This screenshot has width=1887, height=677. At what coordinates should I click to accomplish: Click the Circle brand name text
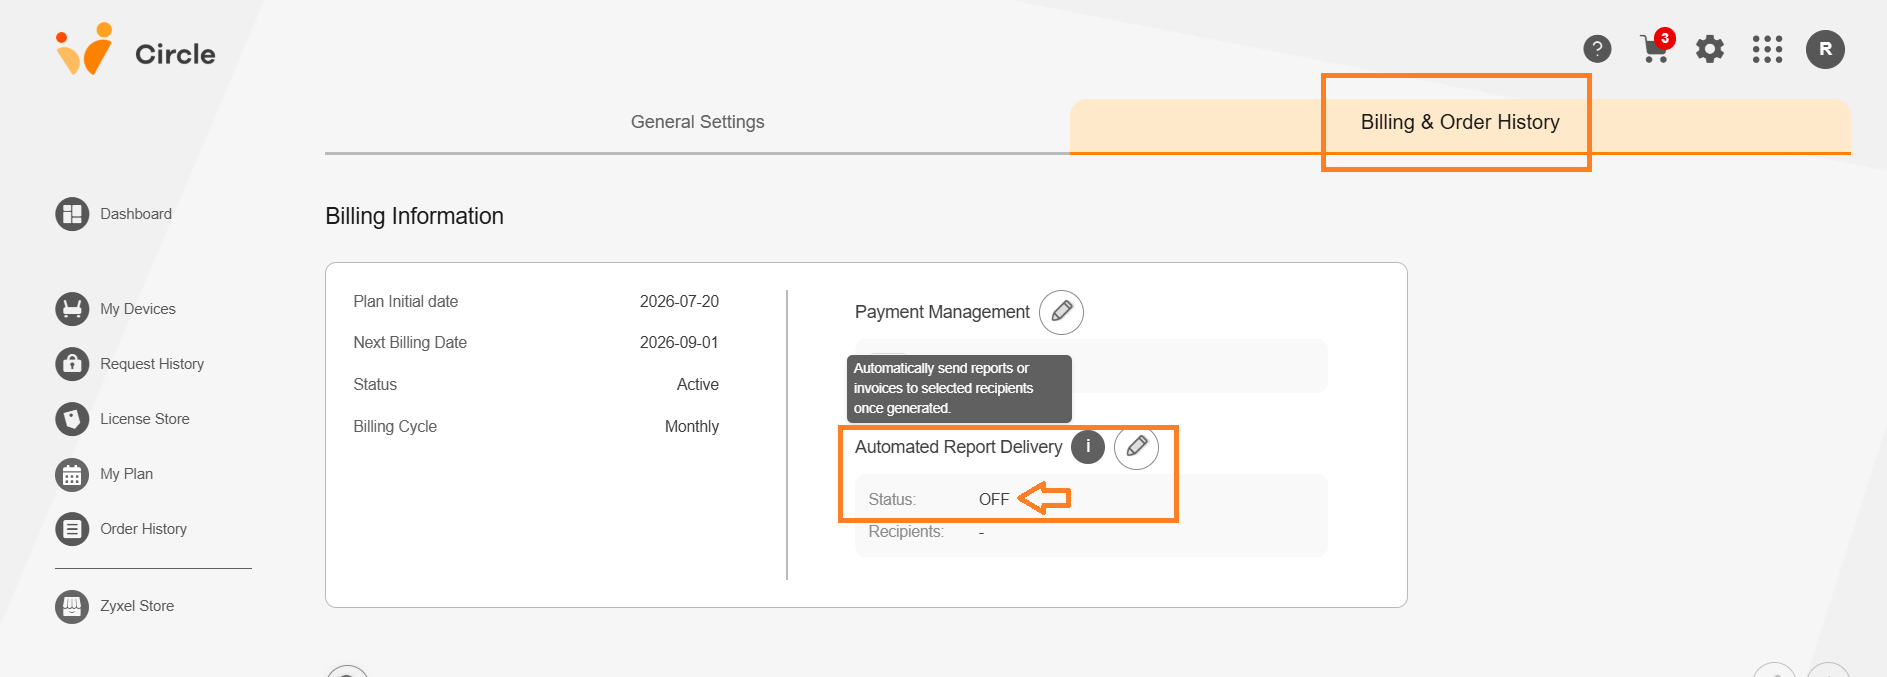click(x=175, y=54)
